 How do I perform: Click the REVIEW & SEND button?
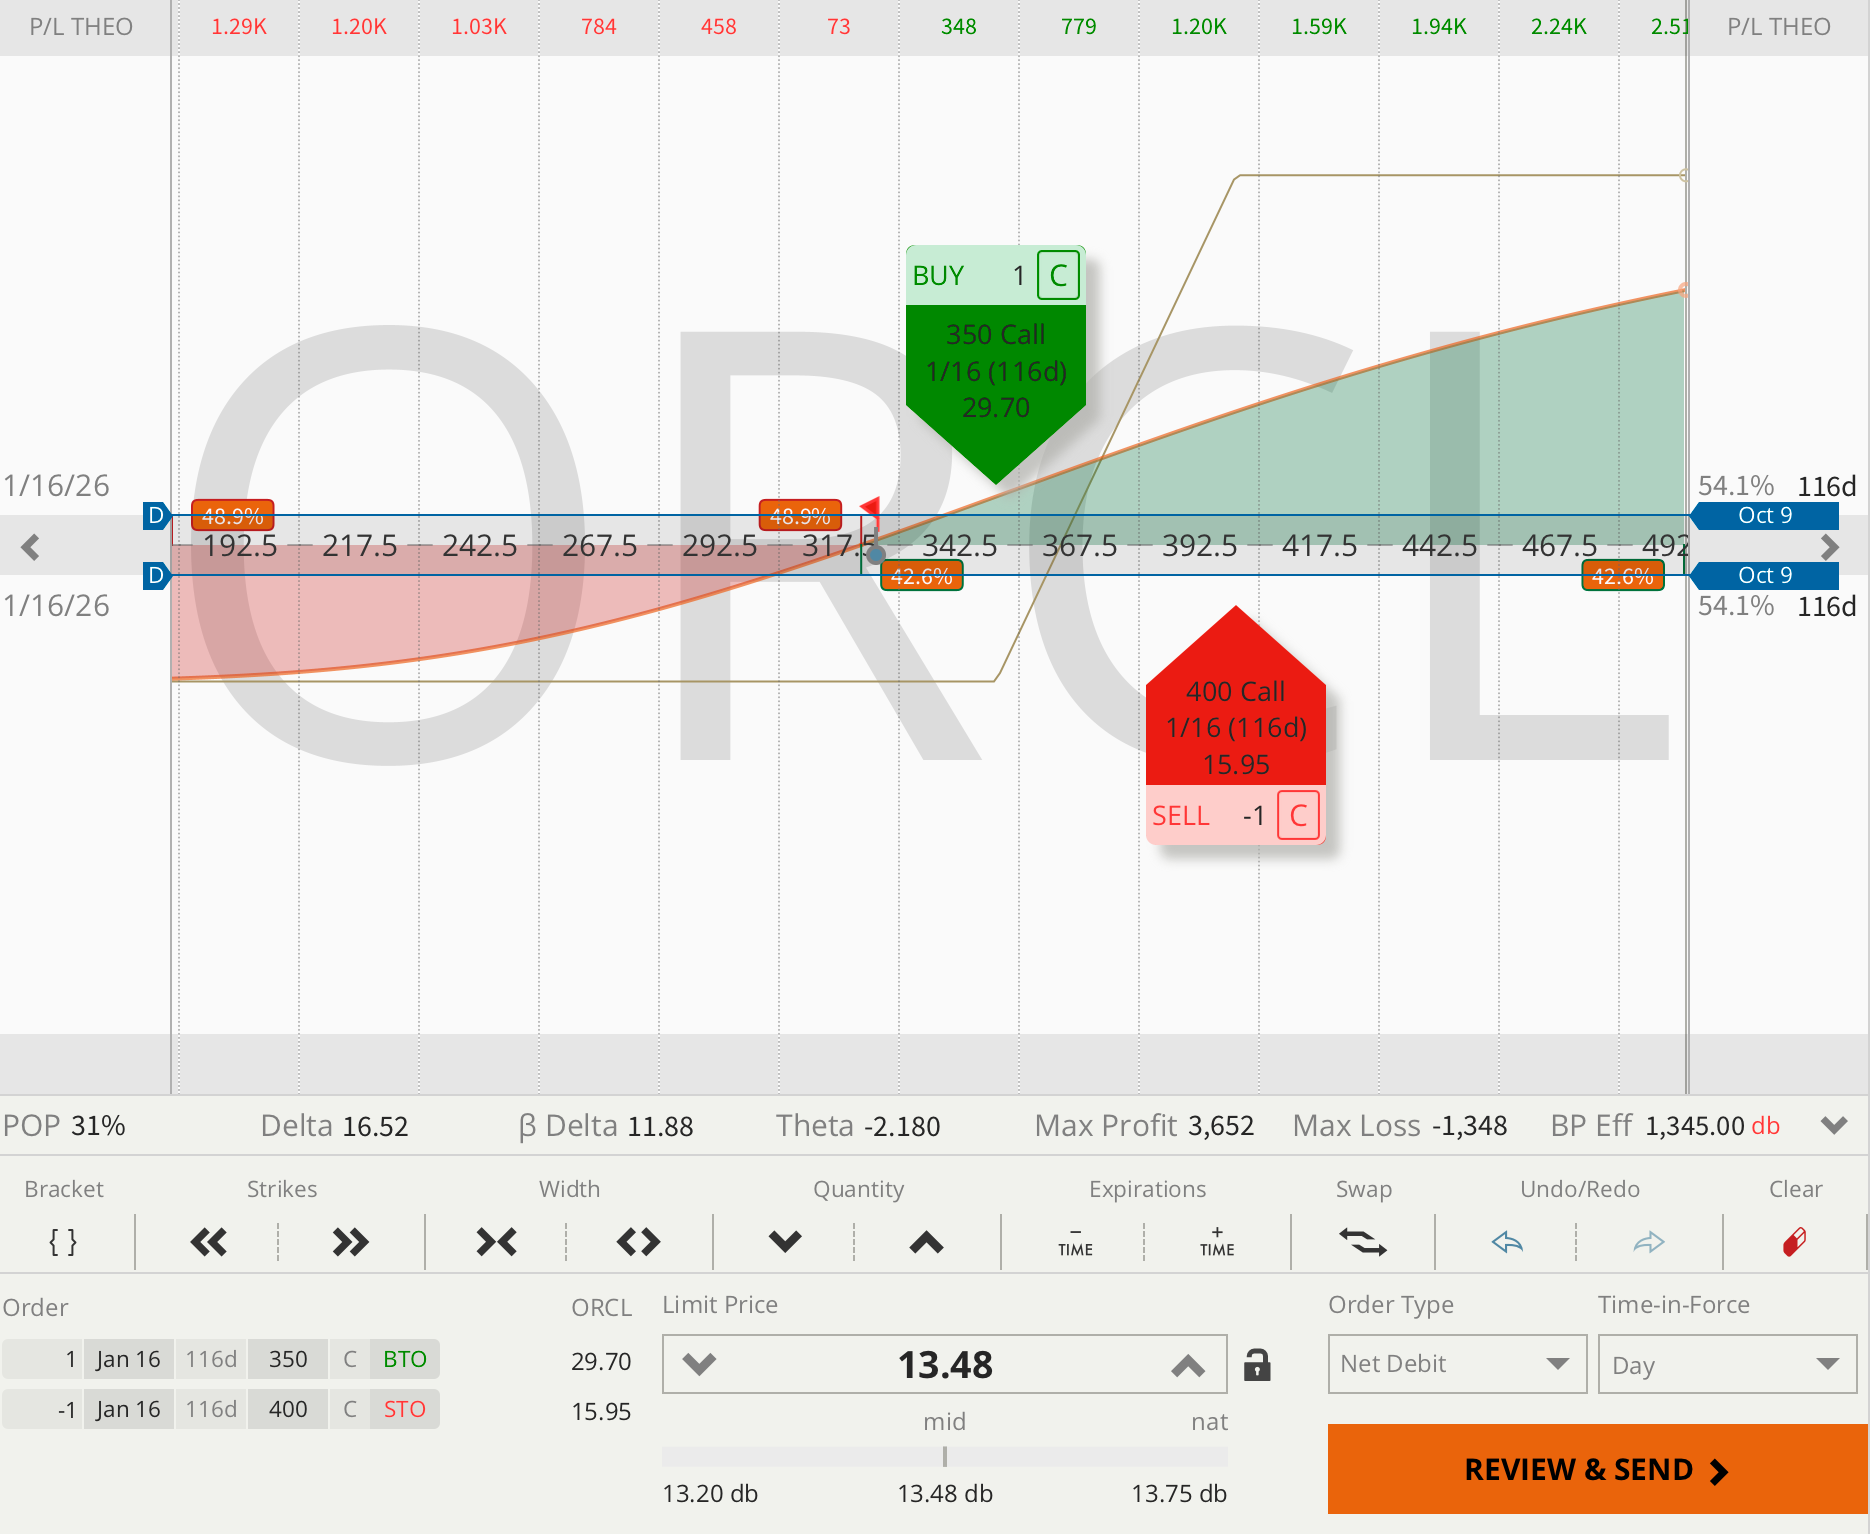[1597, 1469]
